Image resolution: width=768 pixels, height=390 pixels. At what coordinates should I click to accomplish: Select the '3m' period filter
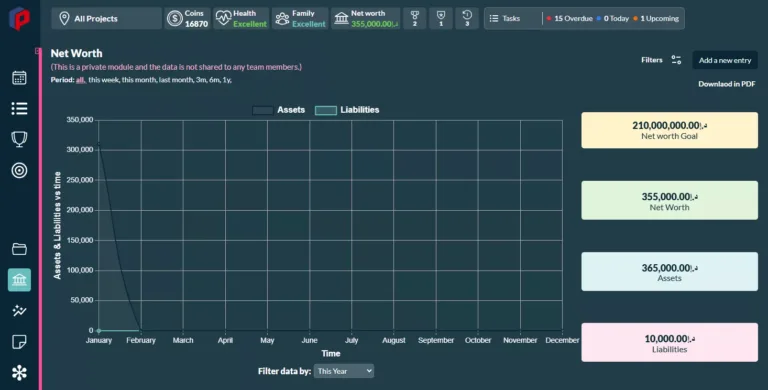click(201, 80)
